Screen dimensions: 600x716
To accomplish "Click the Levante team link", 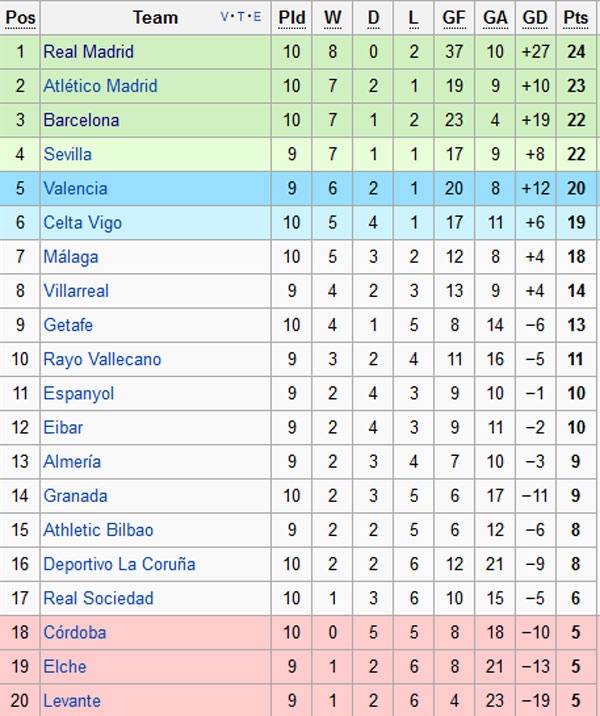I will [72, 700].
